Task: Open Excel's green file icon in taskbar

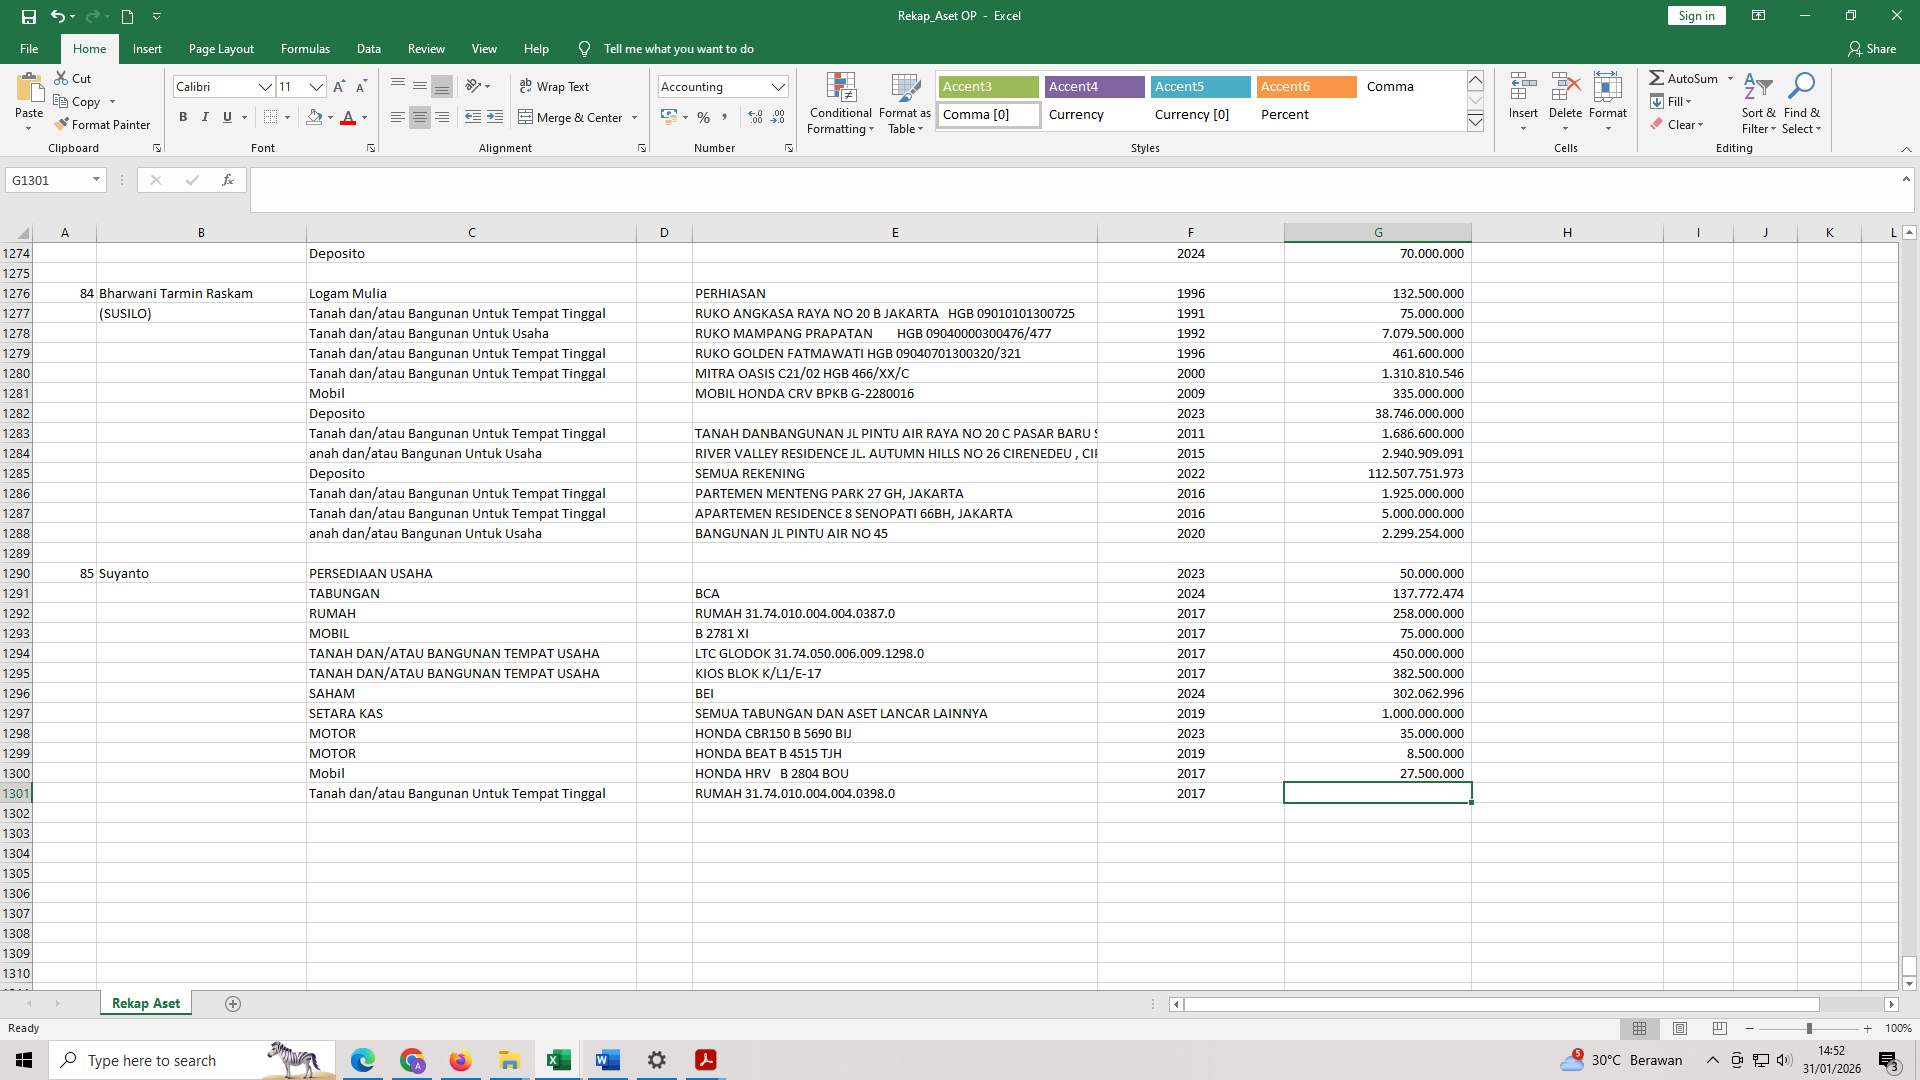Action: (x=557, y=1060)
